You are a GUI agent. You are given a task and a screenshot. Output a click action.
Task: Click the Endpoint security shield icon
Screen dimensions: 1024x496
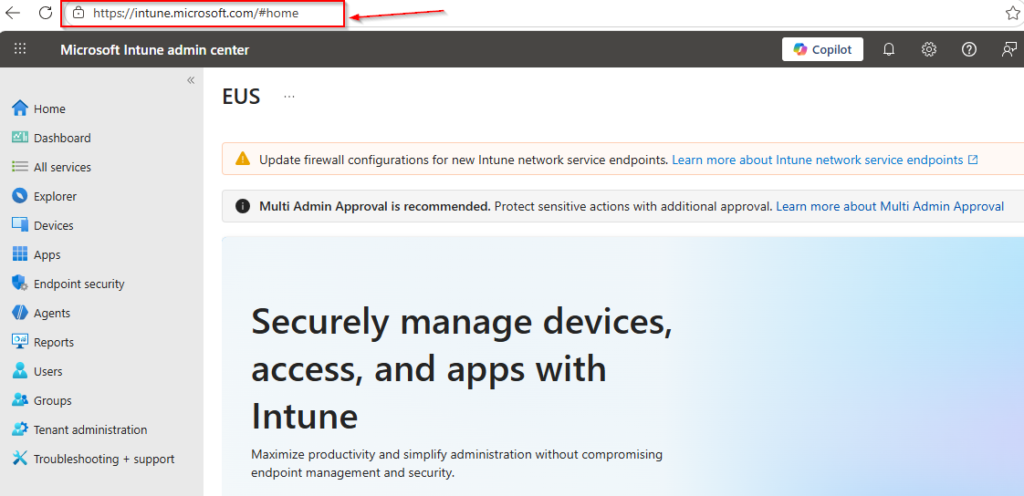coord(20,283)
